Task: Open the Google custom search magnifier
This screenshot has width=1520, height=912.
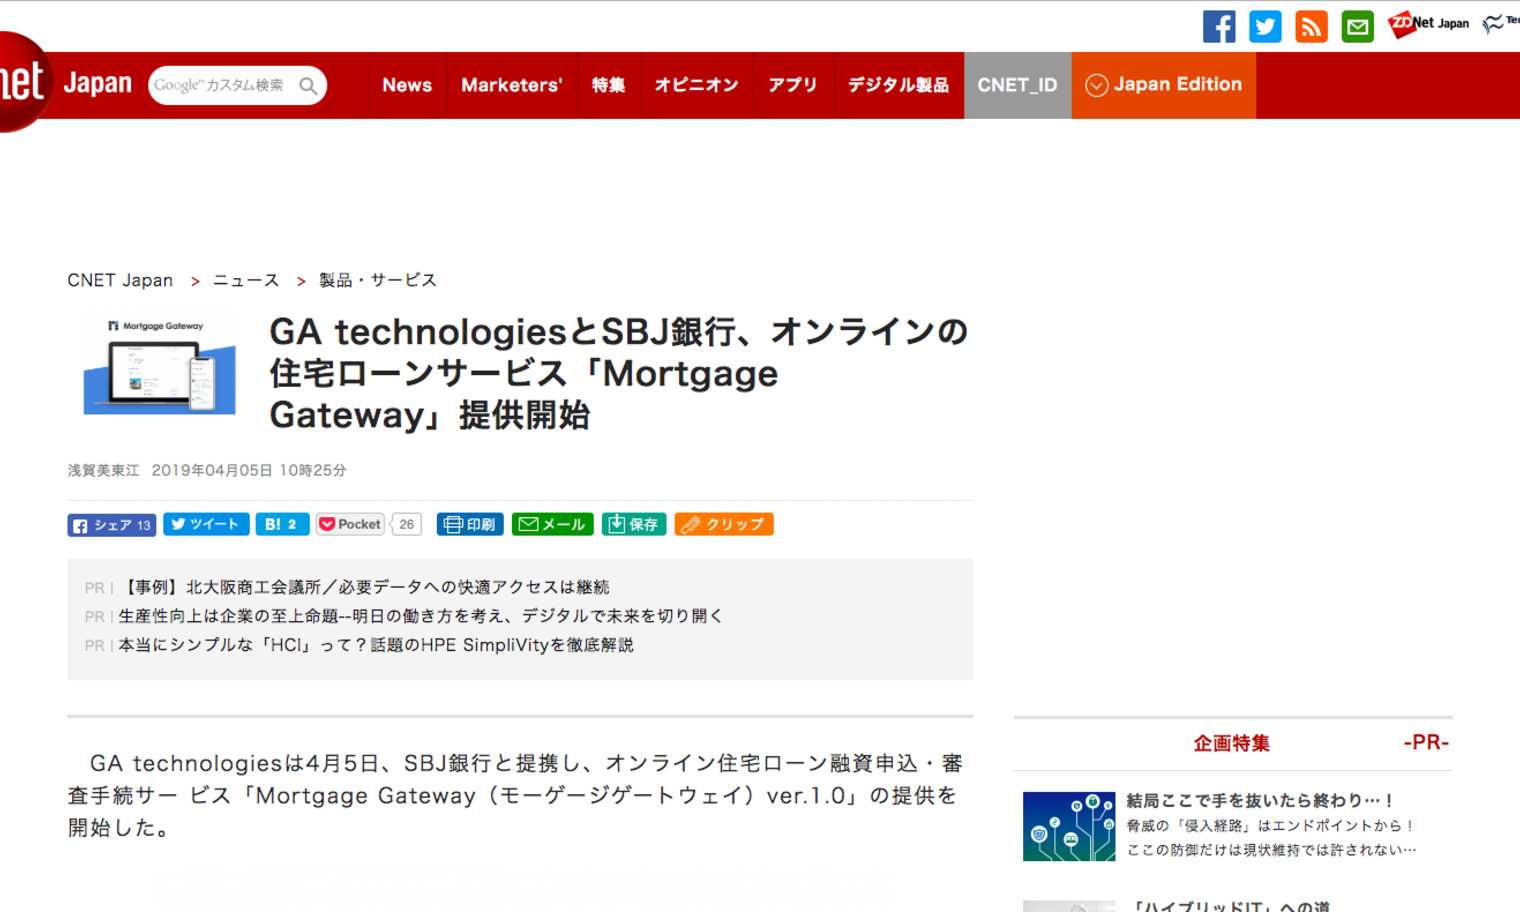Action: tap(309, 86)
